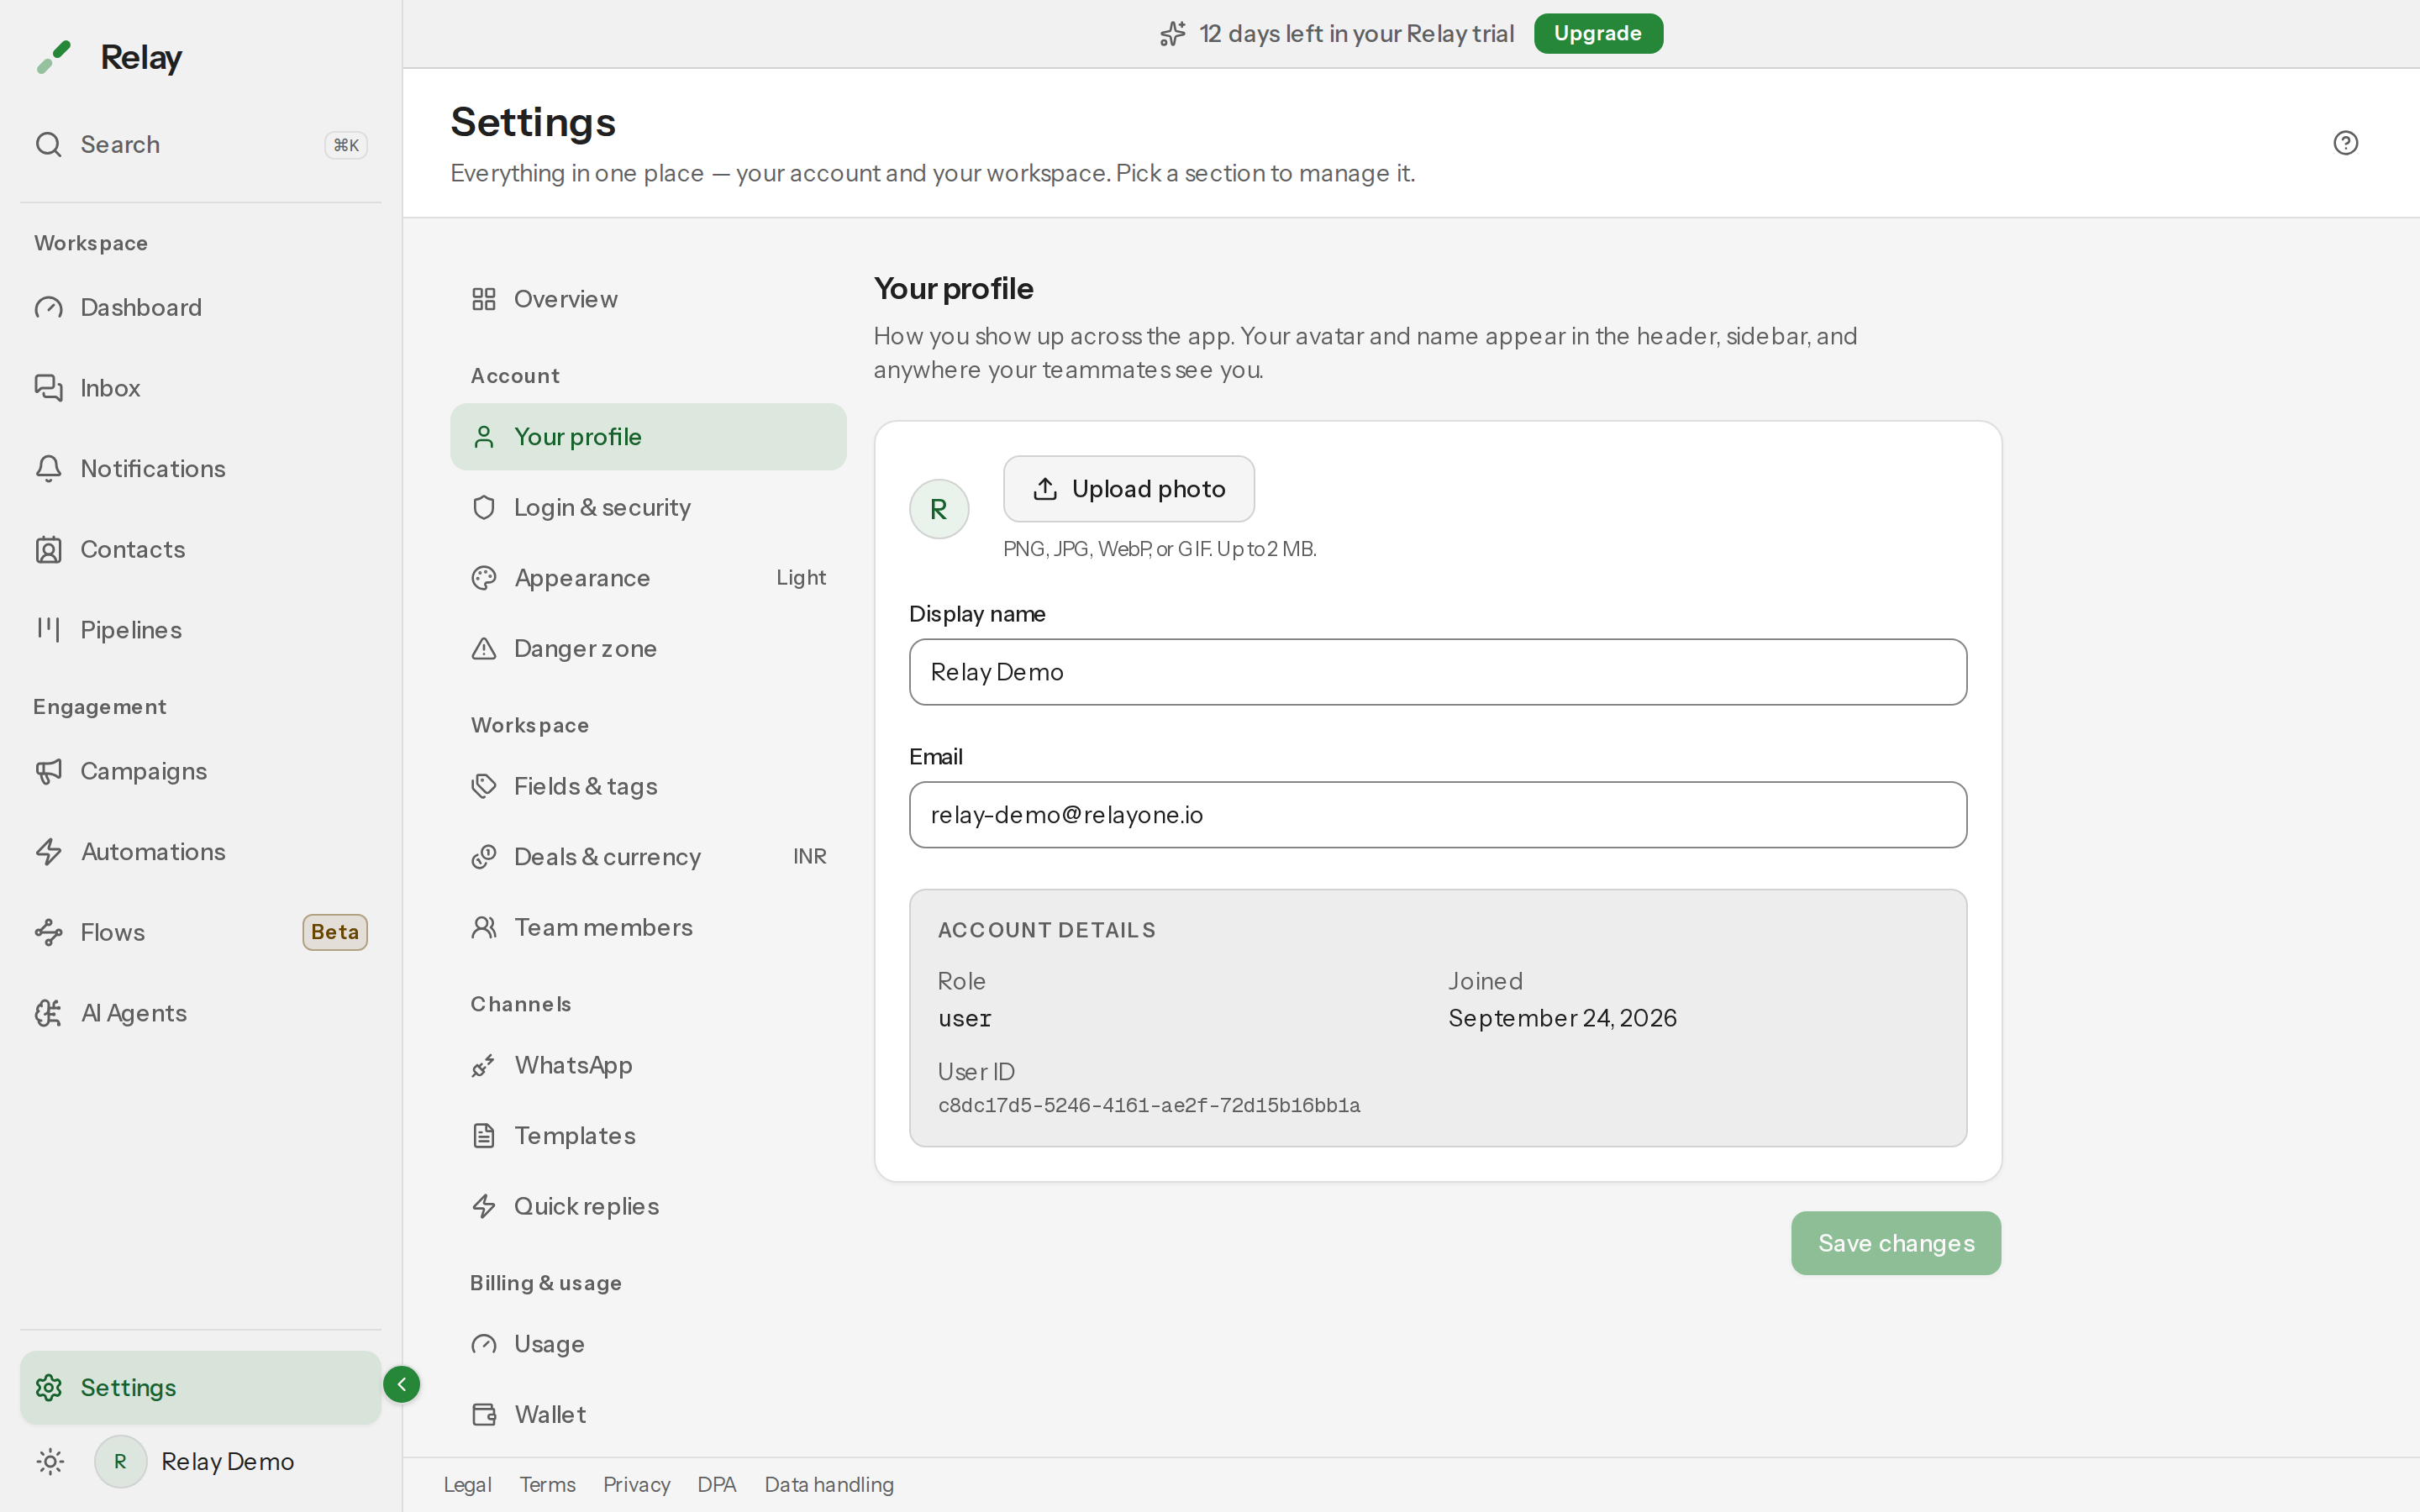Click Save changes button
Image resolution: width=2420 pixels, height=1512 pixels.
click(x=1896, y=1243)
